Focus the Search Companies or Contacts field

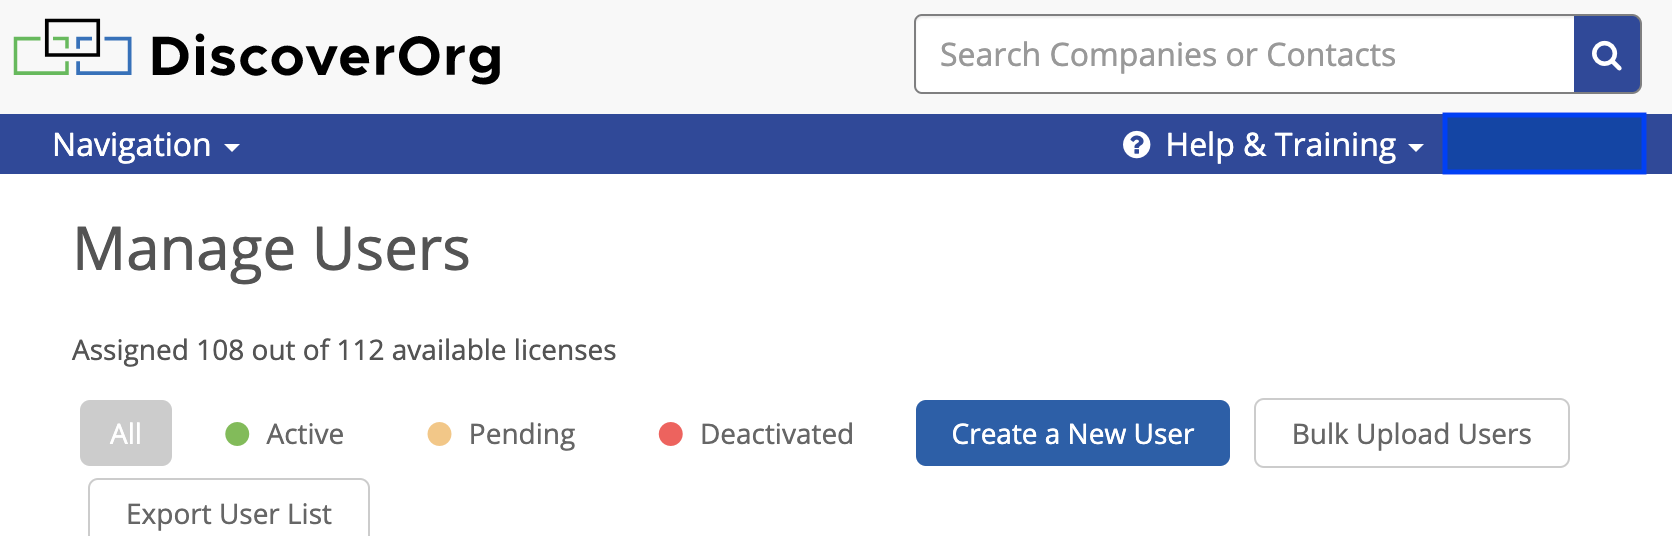(x=1245, y=55)
